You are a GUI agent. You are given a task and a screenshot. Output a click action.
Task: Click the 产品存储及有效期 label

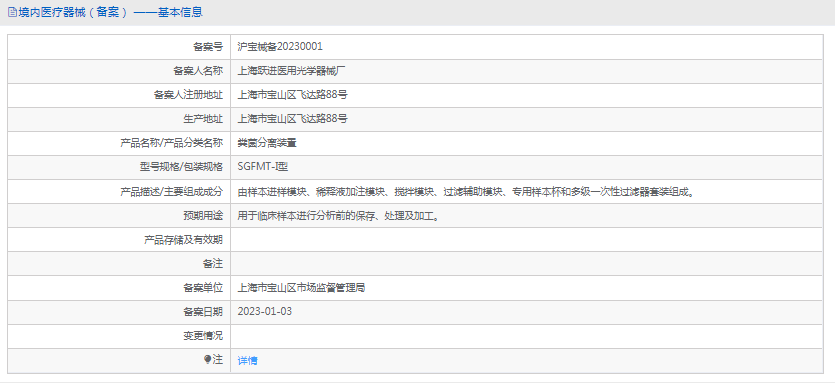(183, 240)
